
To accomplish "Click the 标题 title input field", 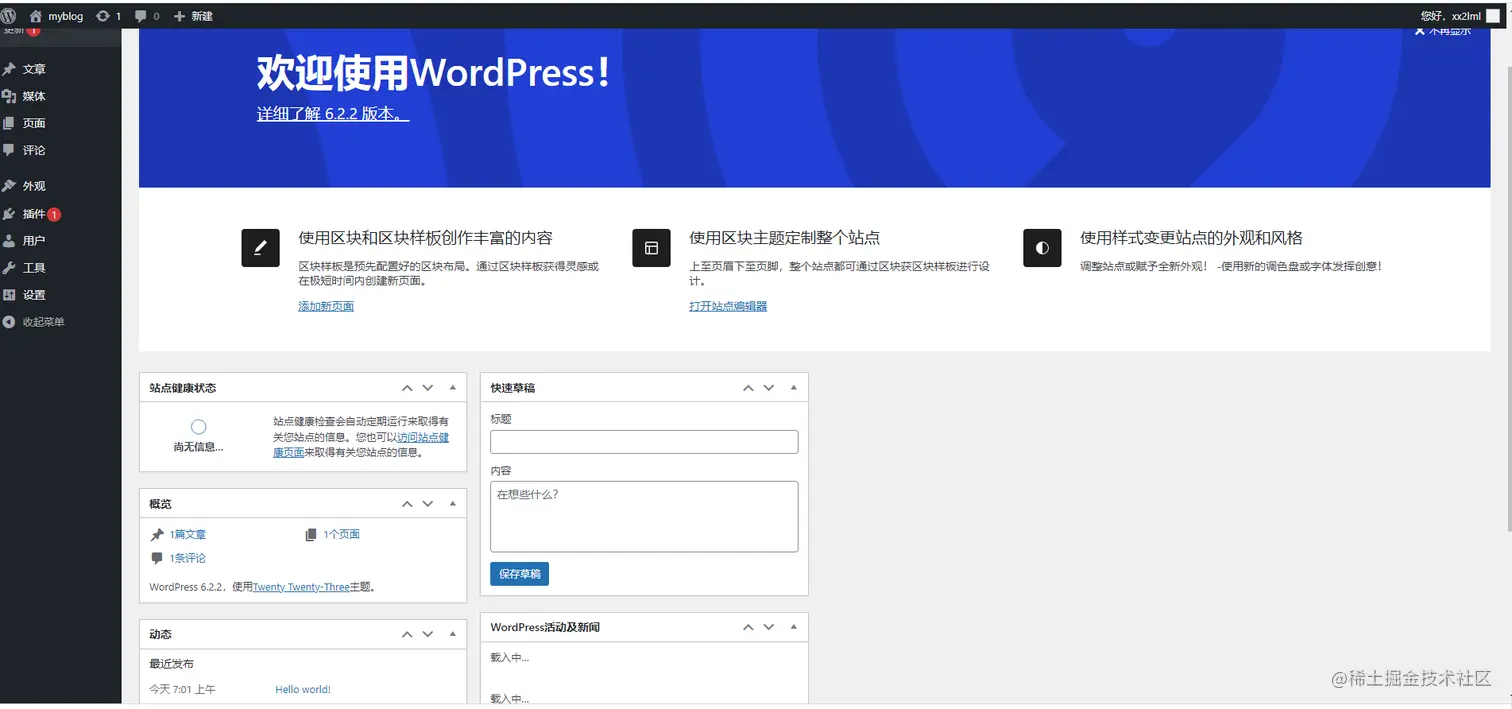I will point(644,442).
